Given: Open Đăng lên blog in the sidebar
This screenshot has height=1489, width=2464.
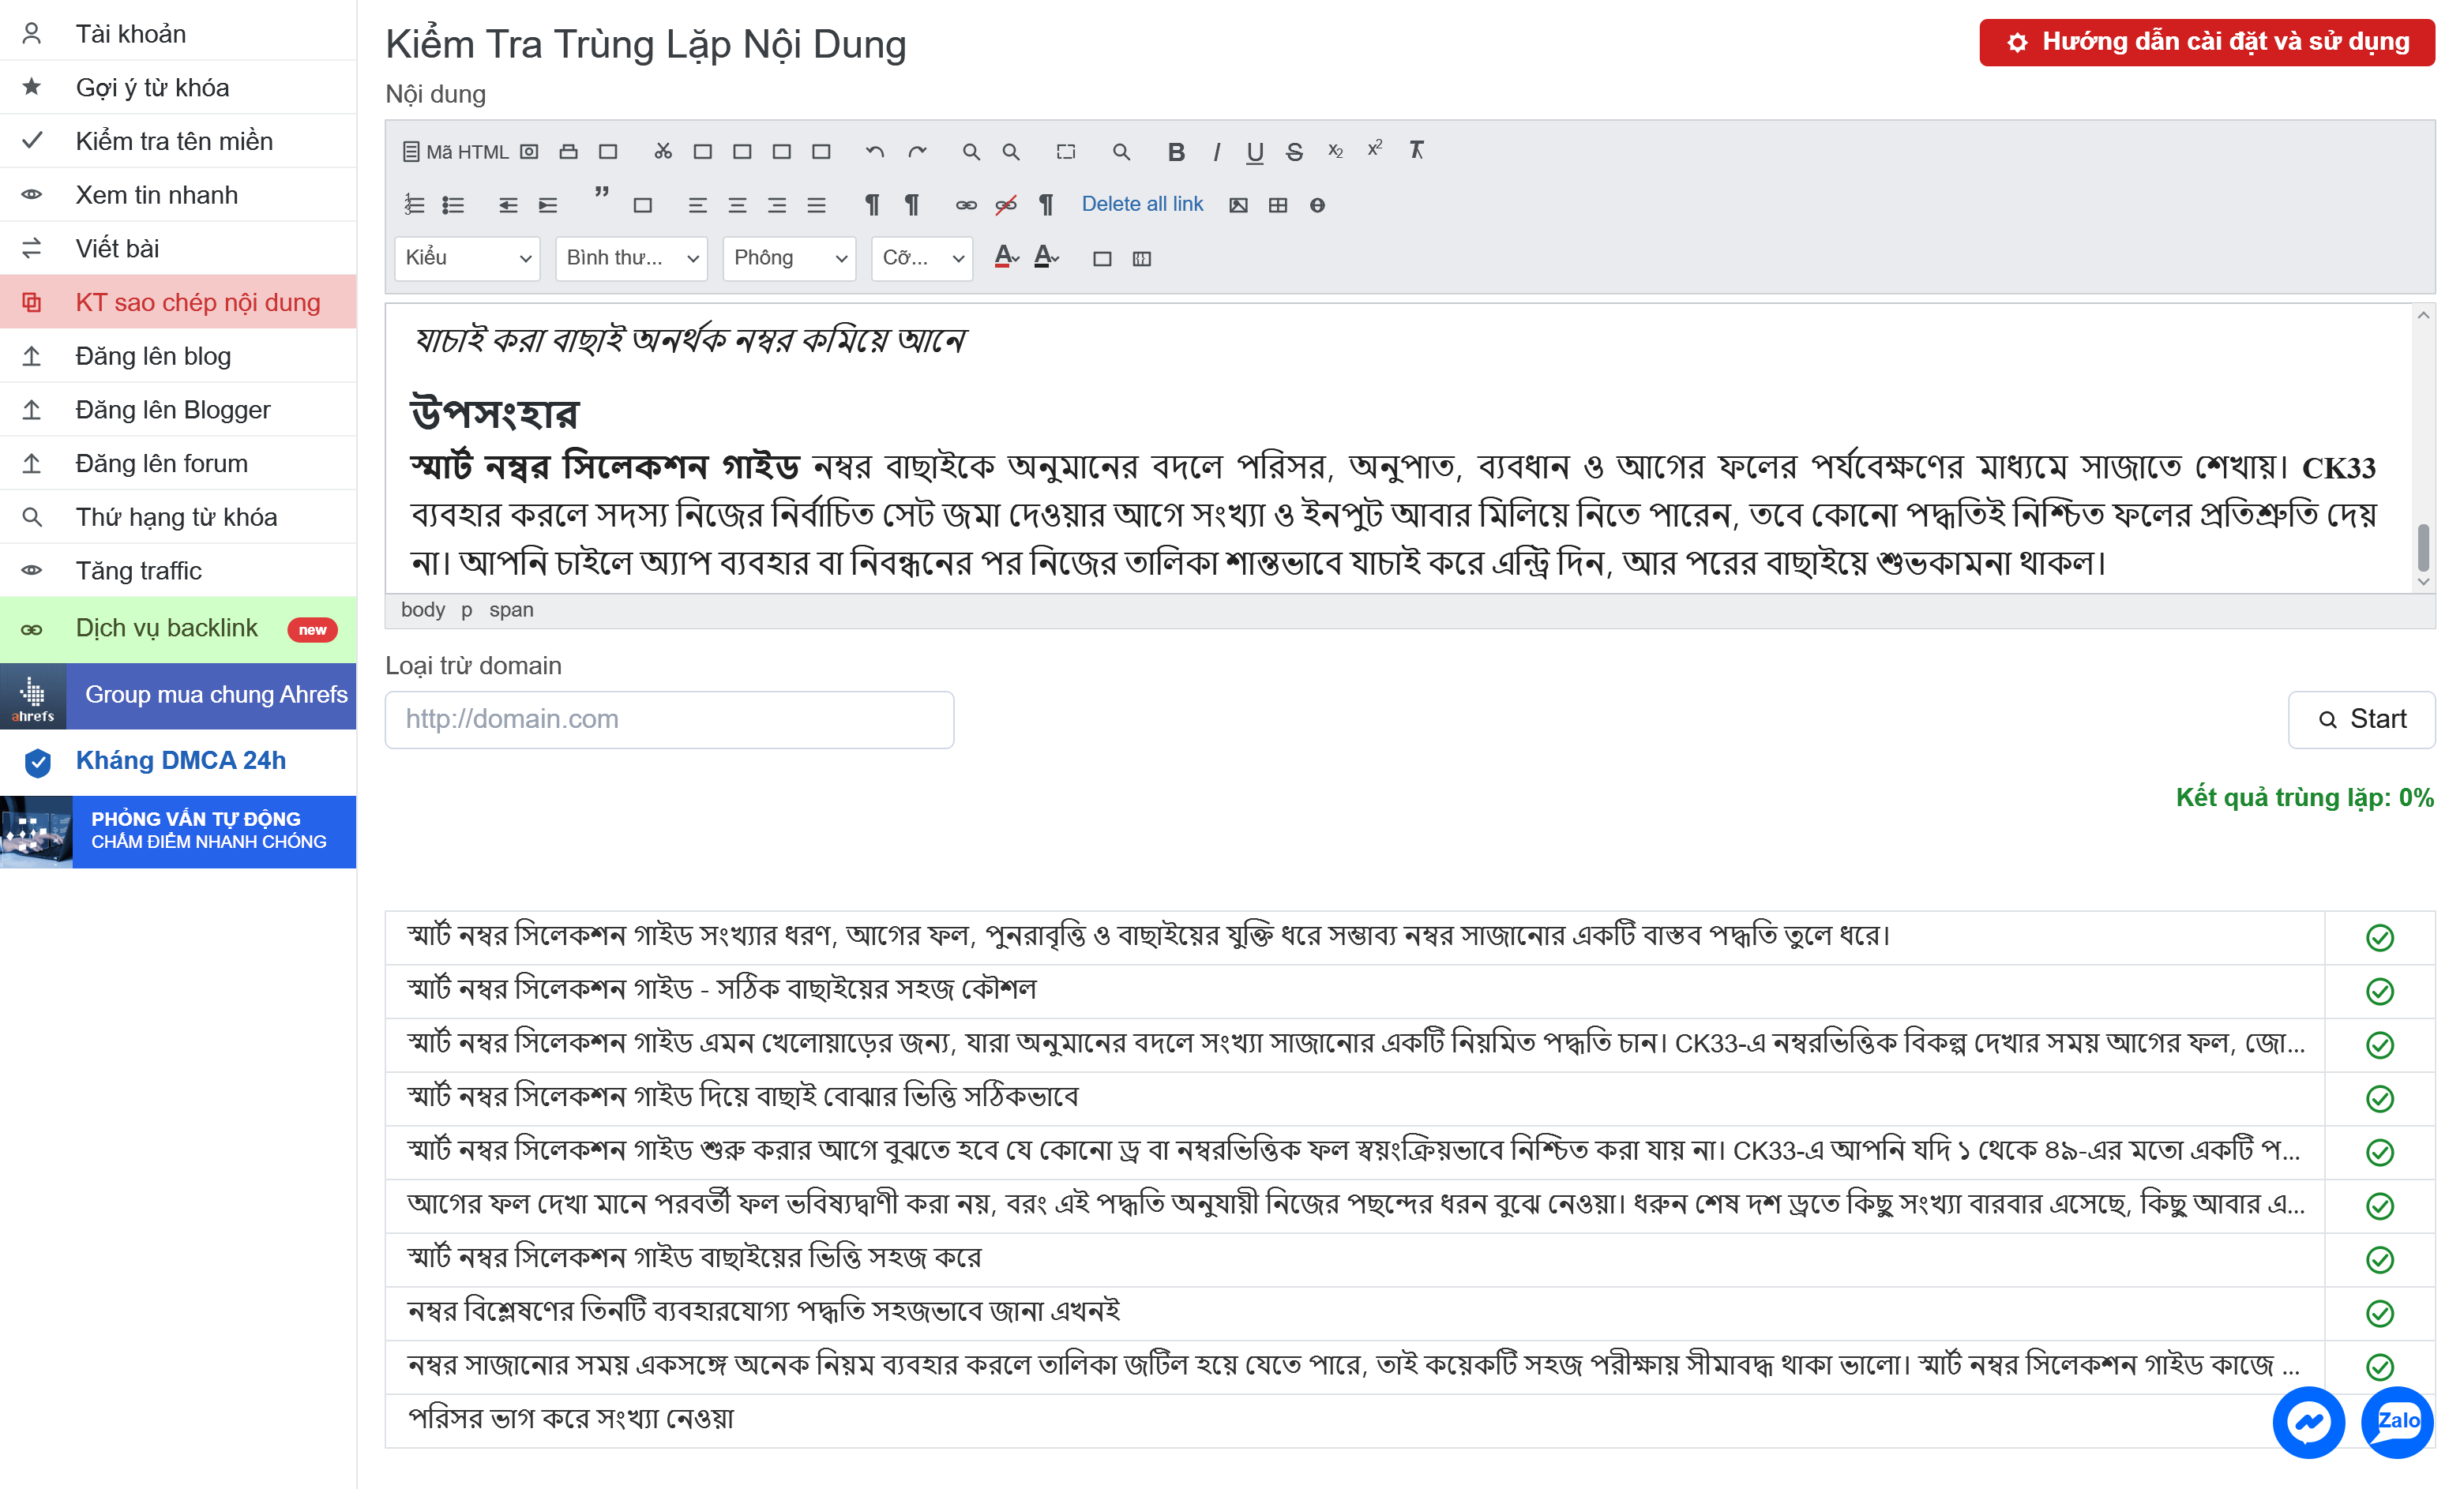Looking at the screenshot, I should [x=178, y=356].
